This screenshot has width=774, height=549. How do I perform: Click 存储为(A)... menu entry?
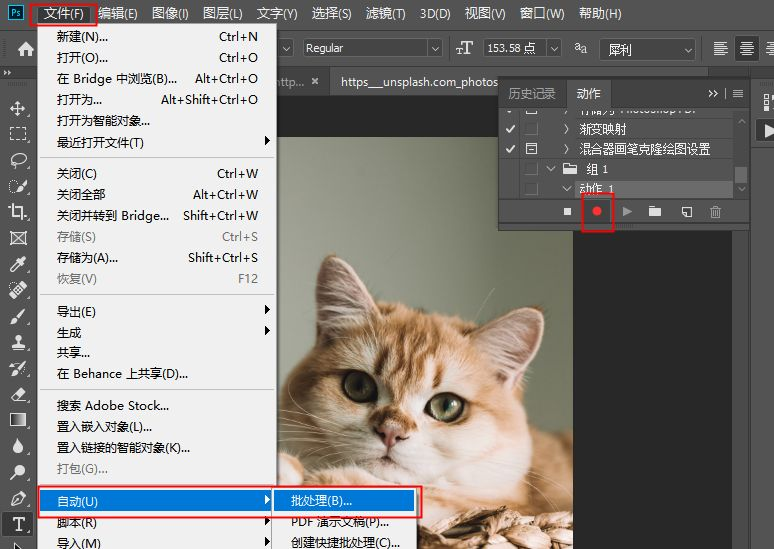tap(157, 258)
